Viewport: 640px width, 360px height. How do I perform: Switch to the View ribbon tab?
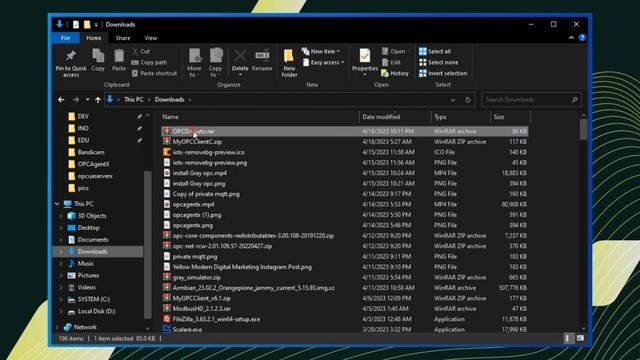pyautogui.click(x=151, y=38)
